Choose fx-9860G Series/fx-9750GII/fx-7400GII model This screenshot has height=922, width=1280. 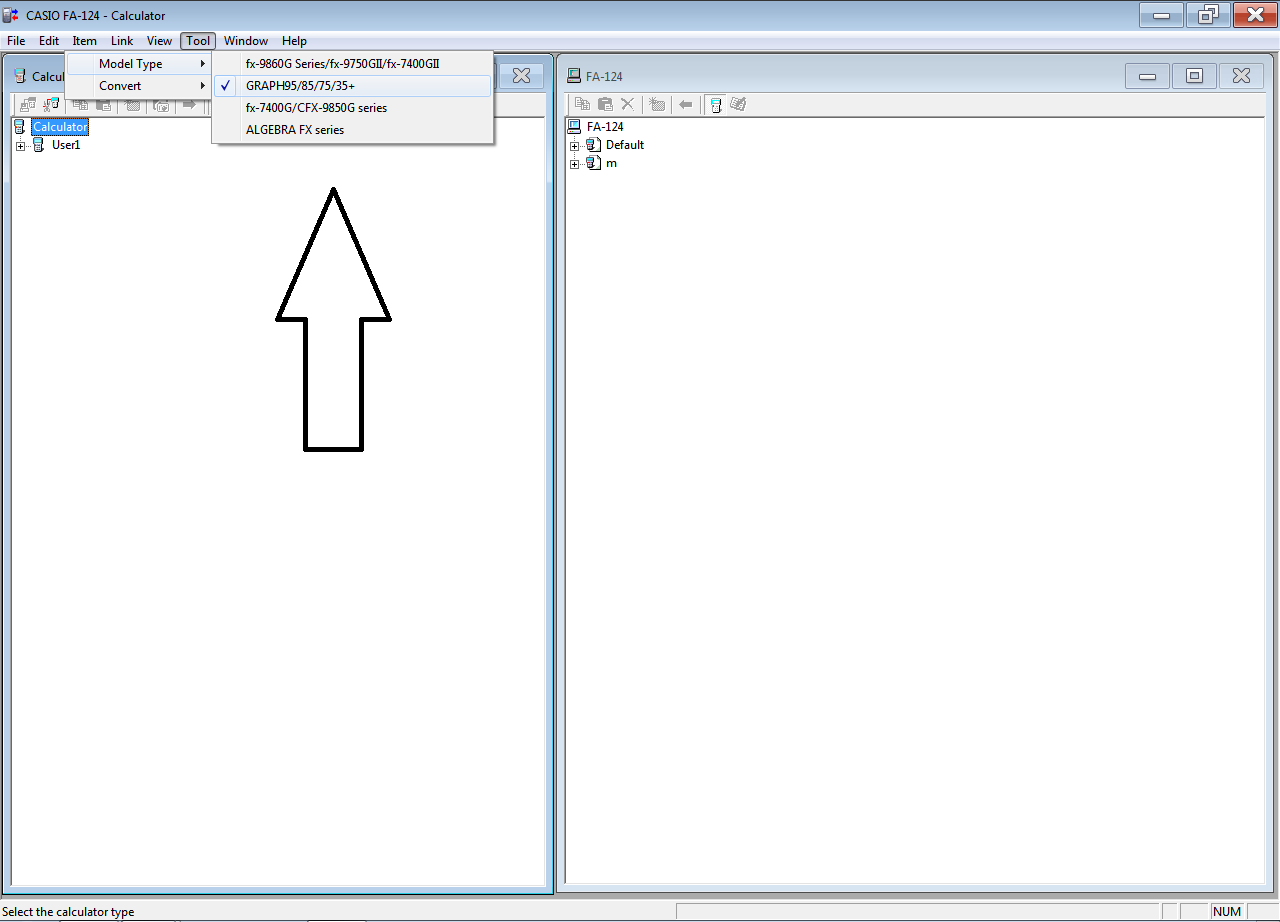pyautogui.click(x=352, y=64)
